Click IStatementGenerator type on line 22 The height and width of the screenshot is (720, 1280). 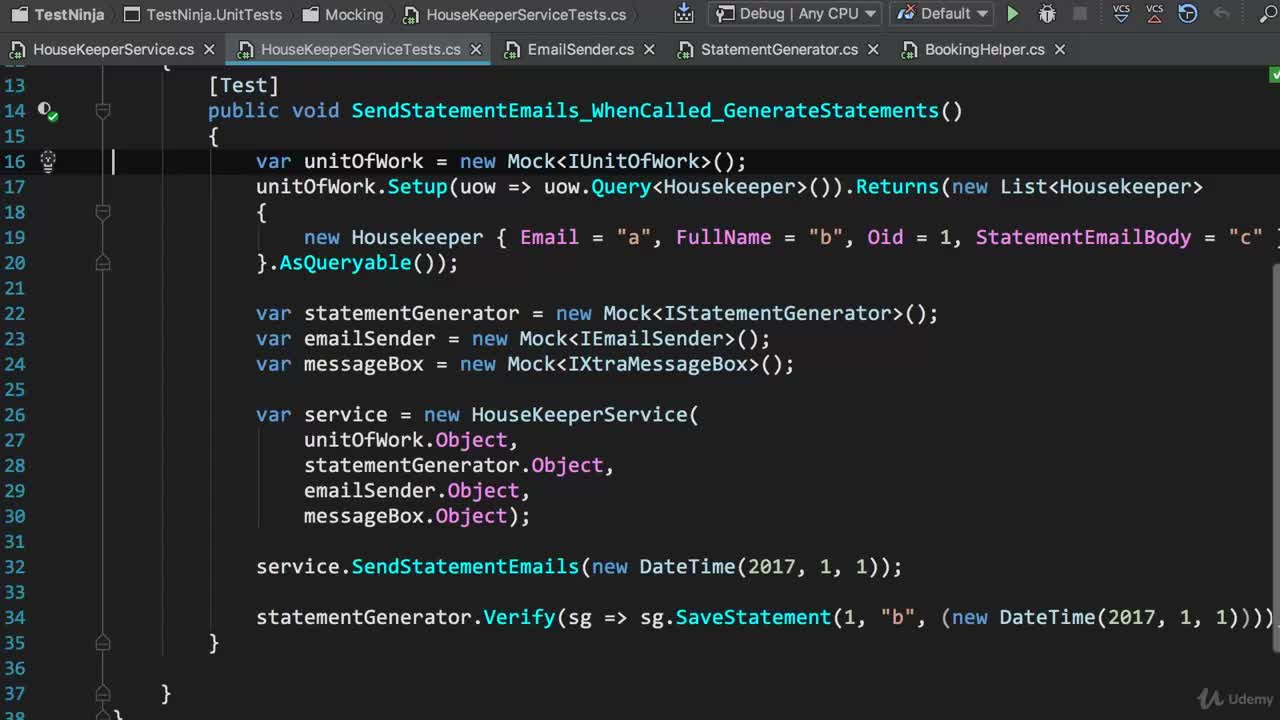coord(777,313)
